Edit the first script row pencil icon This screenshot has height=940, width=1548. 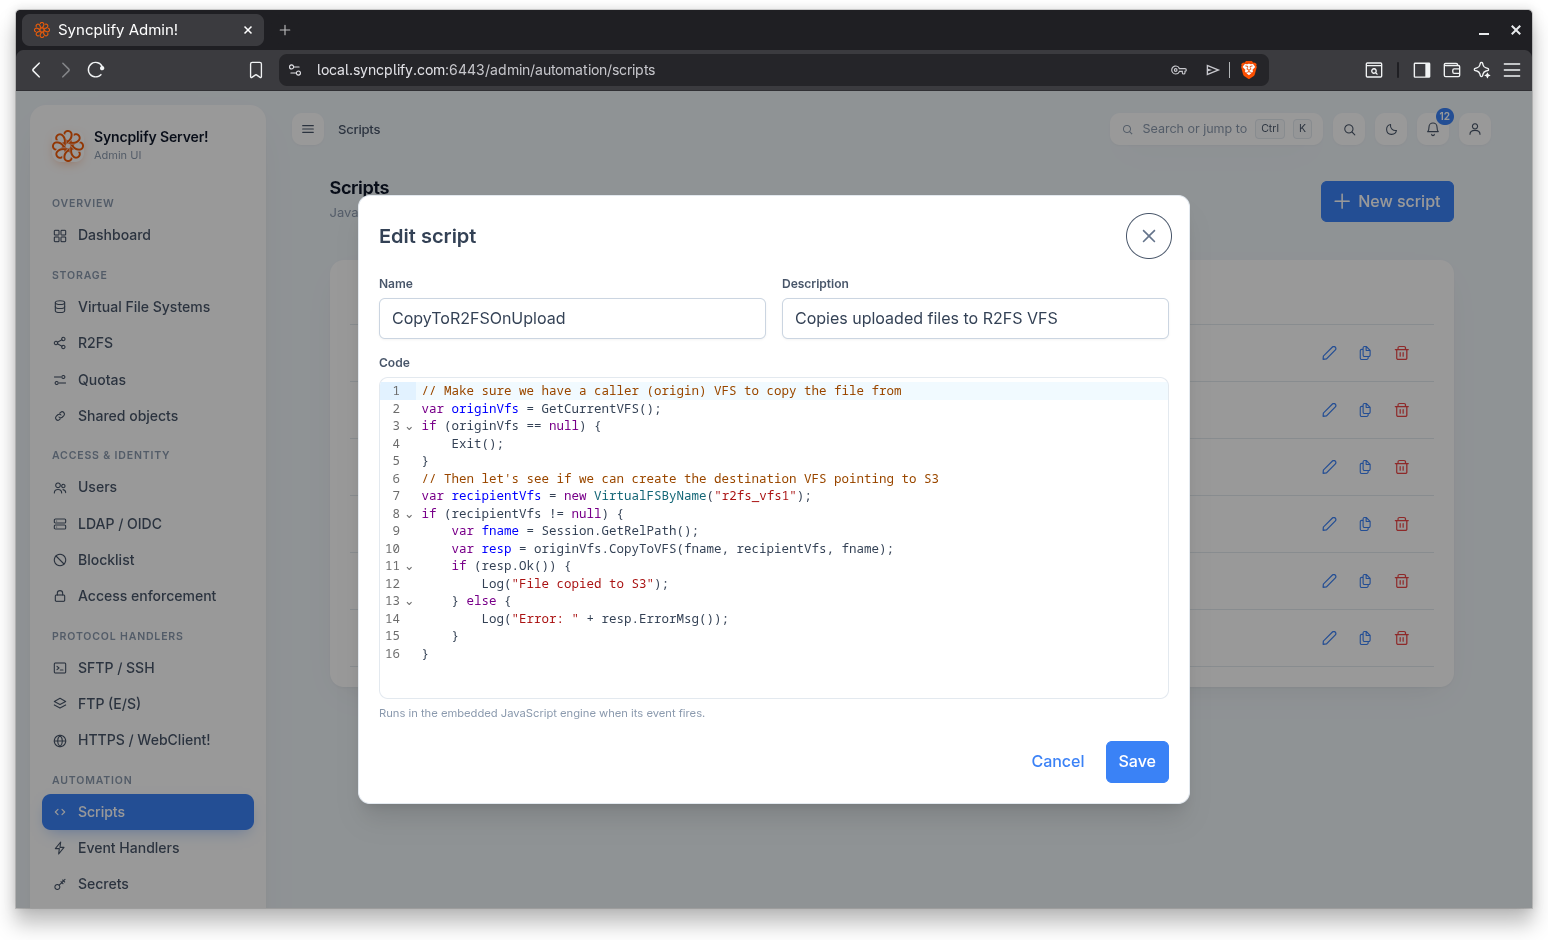[x=1329, y=353]
